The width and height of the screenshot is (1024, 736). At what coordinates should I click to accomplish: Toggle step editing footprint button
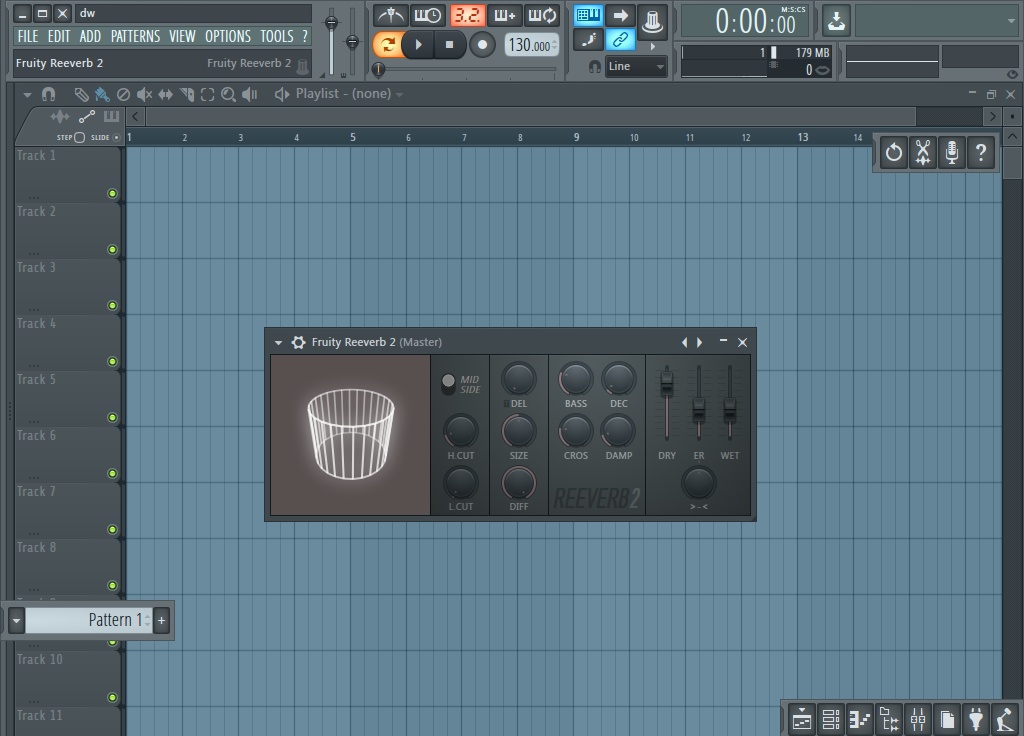point(588,40)
